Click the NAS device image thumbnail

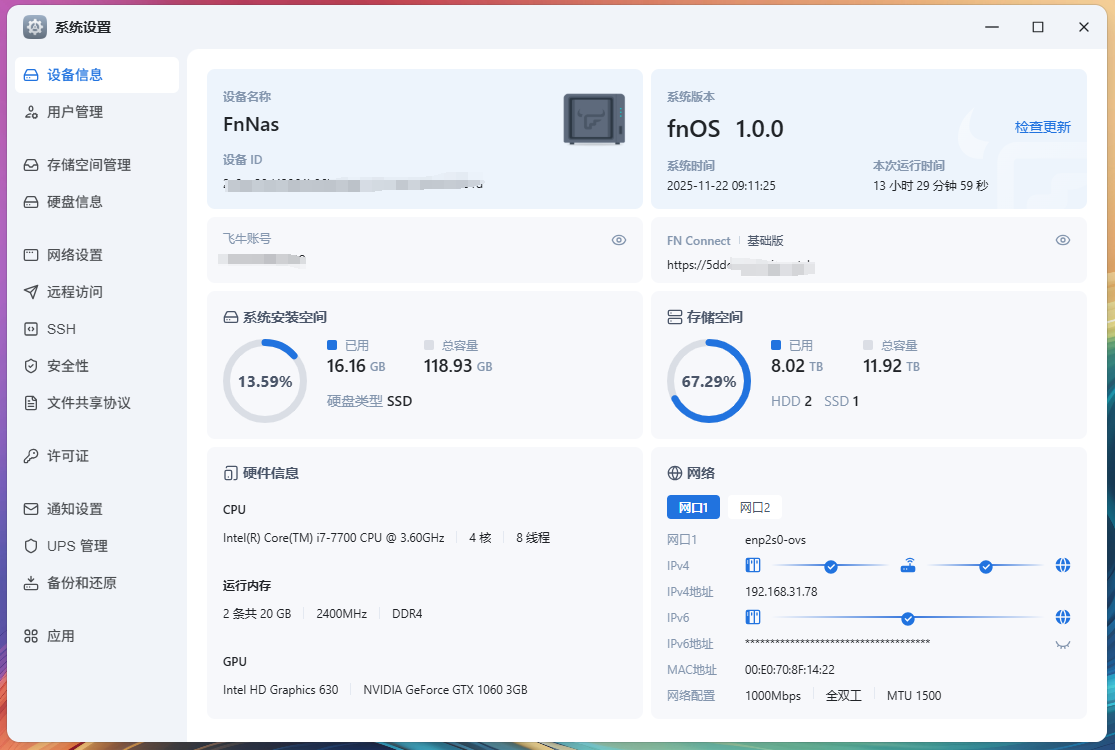[x=594, y=119]
